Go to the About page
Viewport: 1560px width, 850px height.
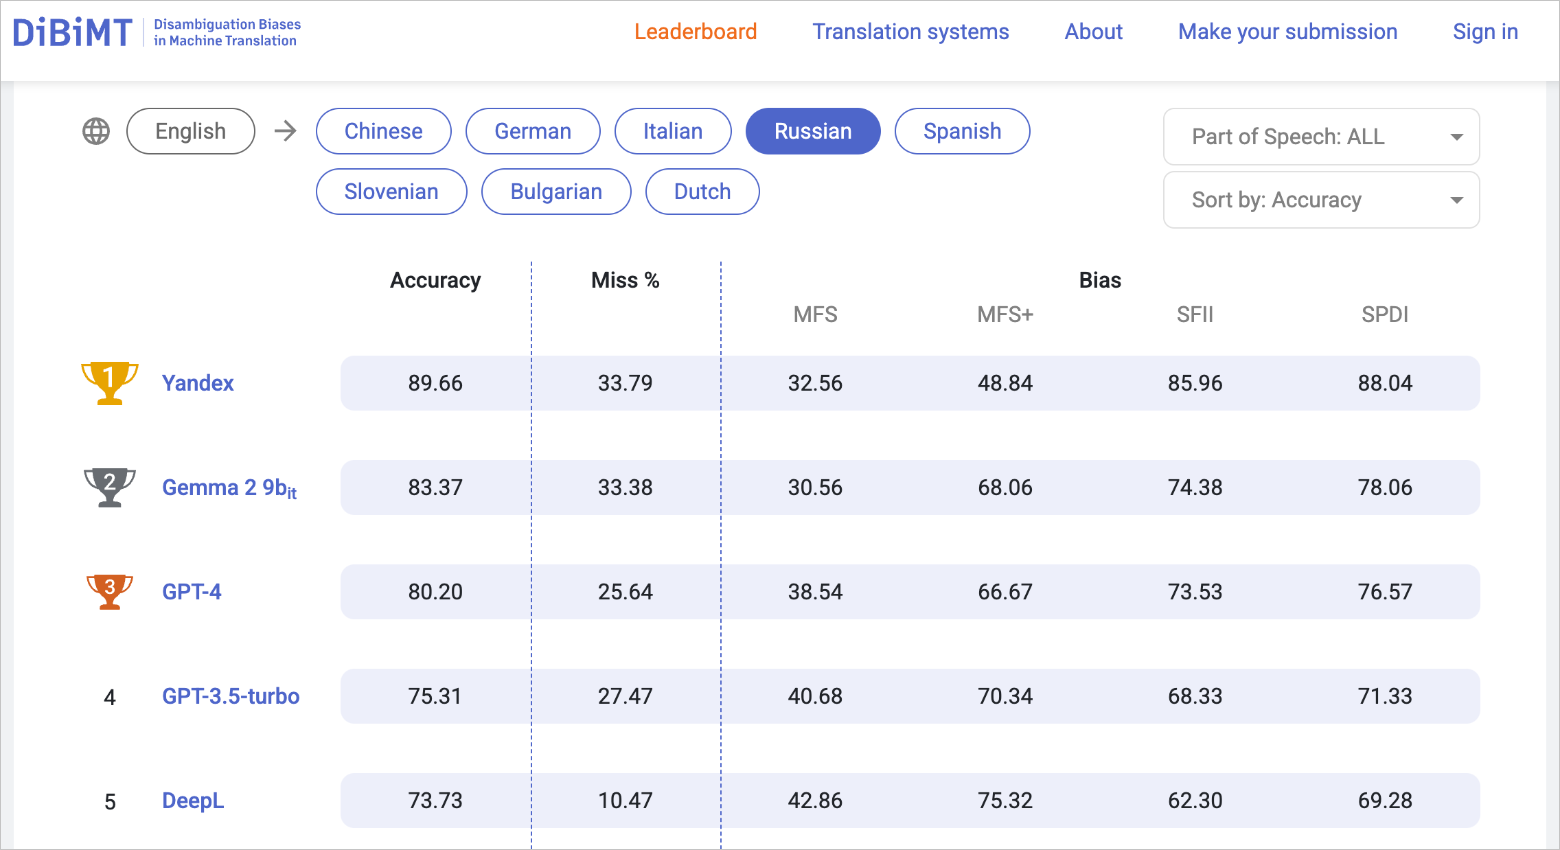tap(1093, 32)
